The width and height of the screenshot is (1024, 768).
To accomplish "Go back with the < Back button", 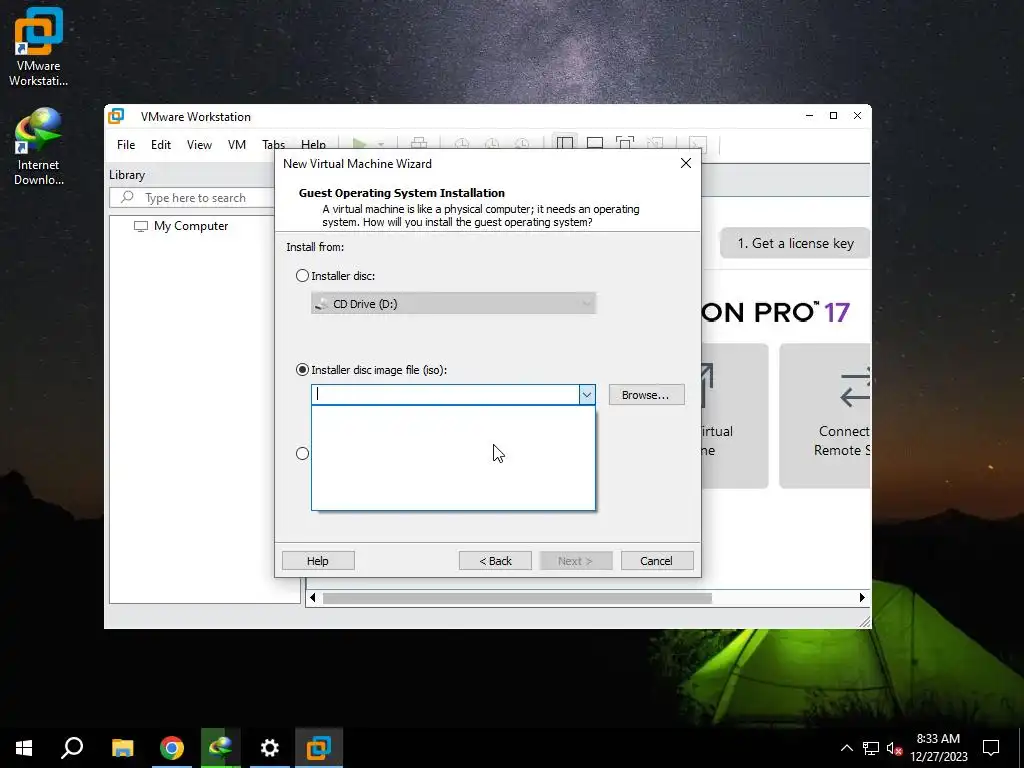I will click(x=495, y=561).
